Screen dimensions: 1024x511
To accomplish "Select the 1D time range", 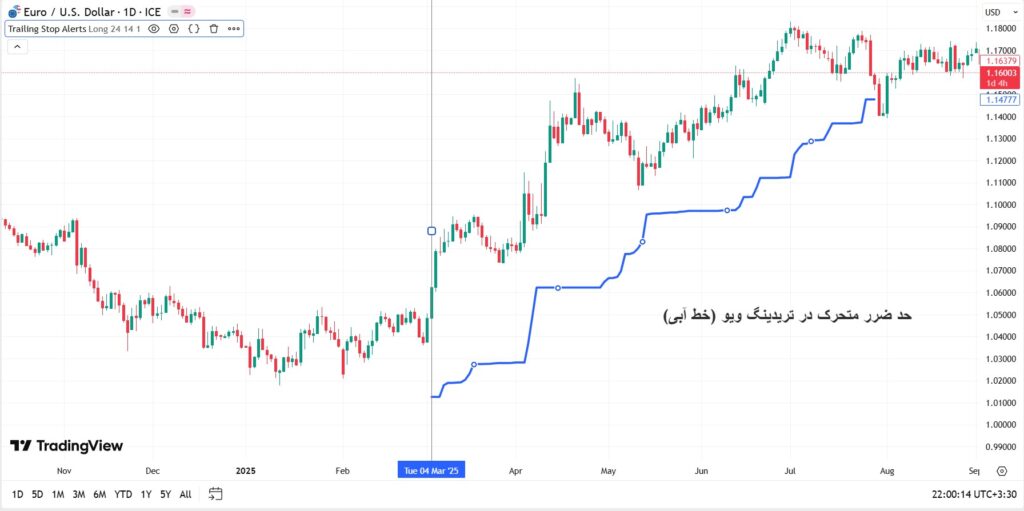I will point(18,494).
